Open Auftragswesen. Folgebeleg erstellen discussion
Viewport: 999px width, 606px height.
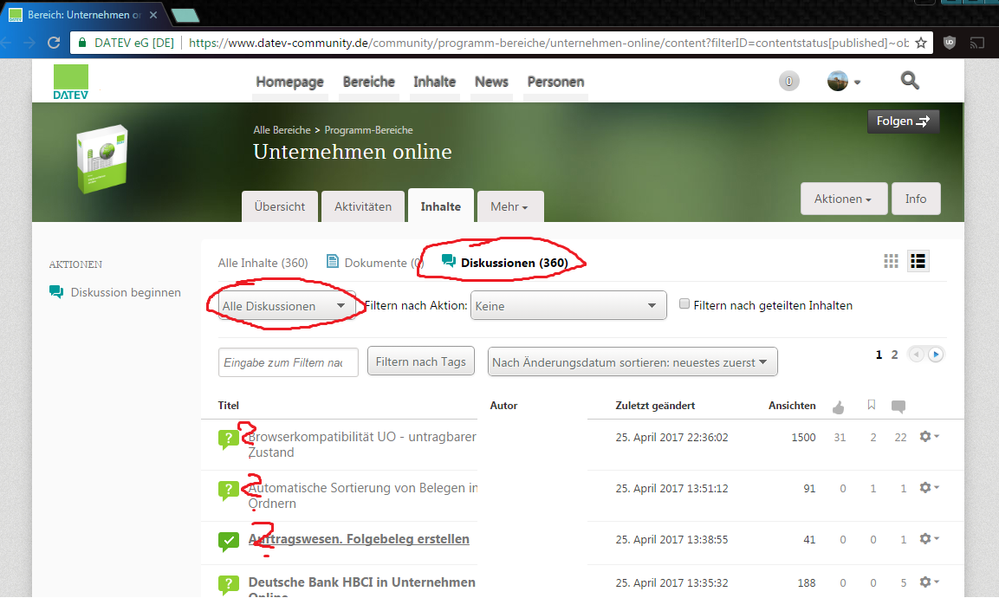[x=359, y=539]
